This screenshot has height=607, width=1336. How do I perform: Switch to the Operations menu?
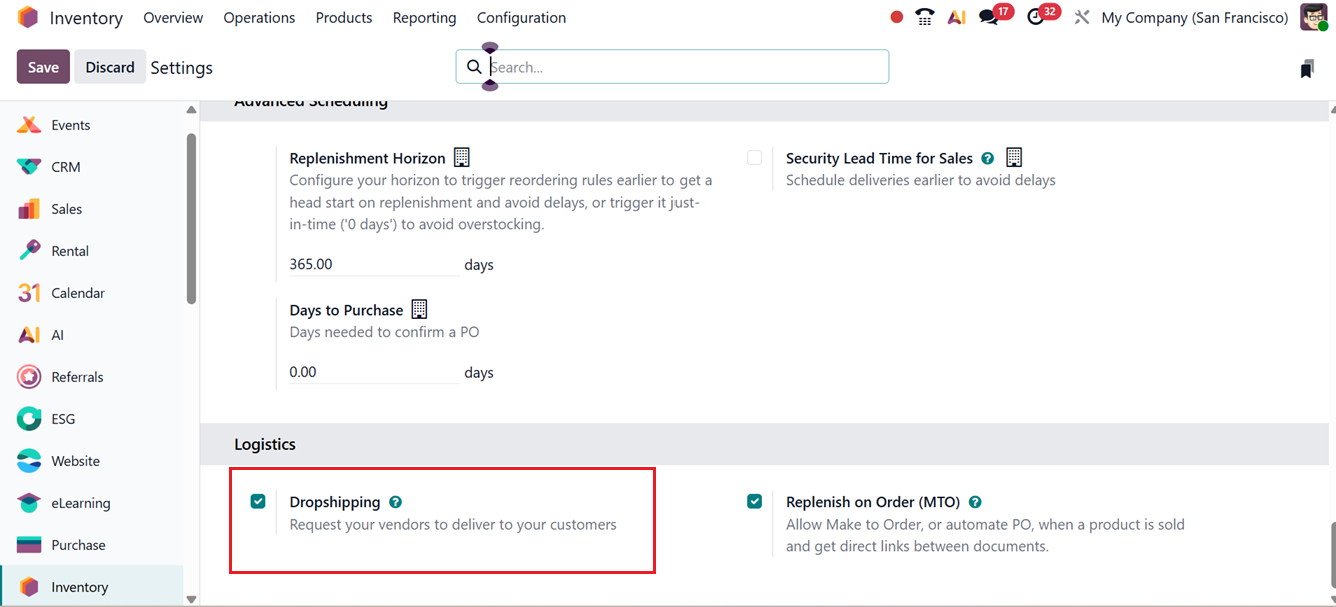pyautogui.click(x=259, y=17)
